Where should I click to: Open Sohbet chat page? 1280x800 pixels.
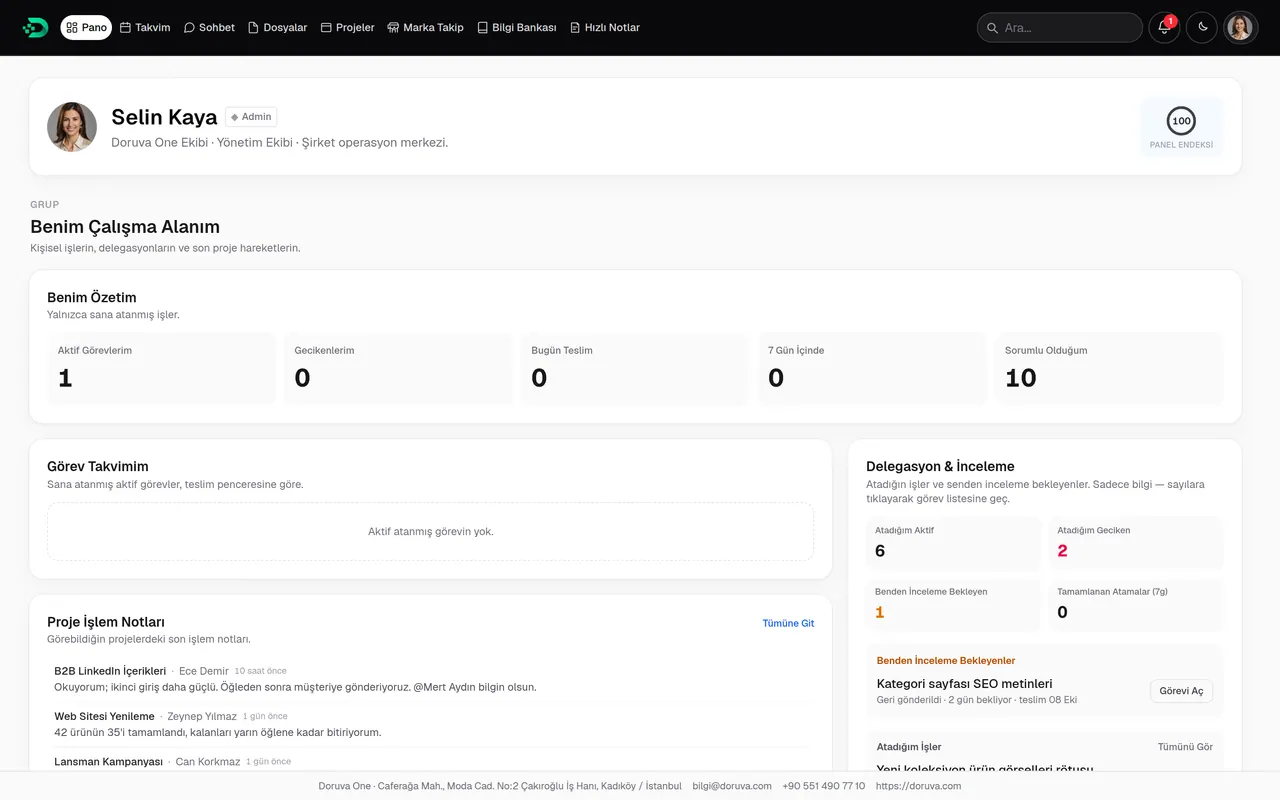click(x=209, y=28)
